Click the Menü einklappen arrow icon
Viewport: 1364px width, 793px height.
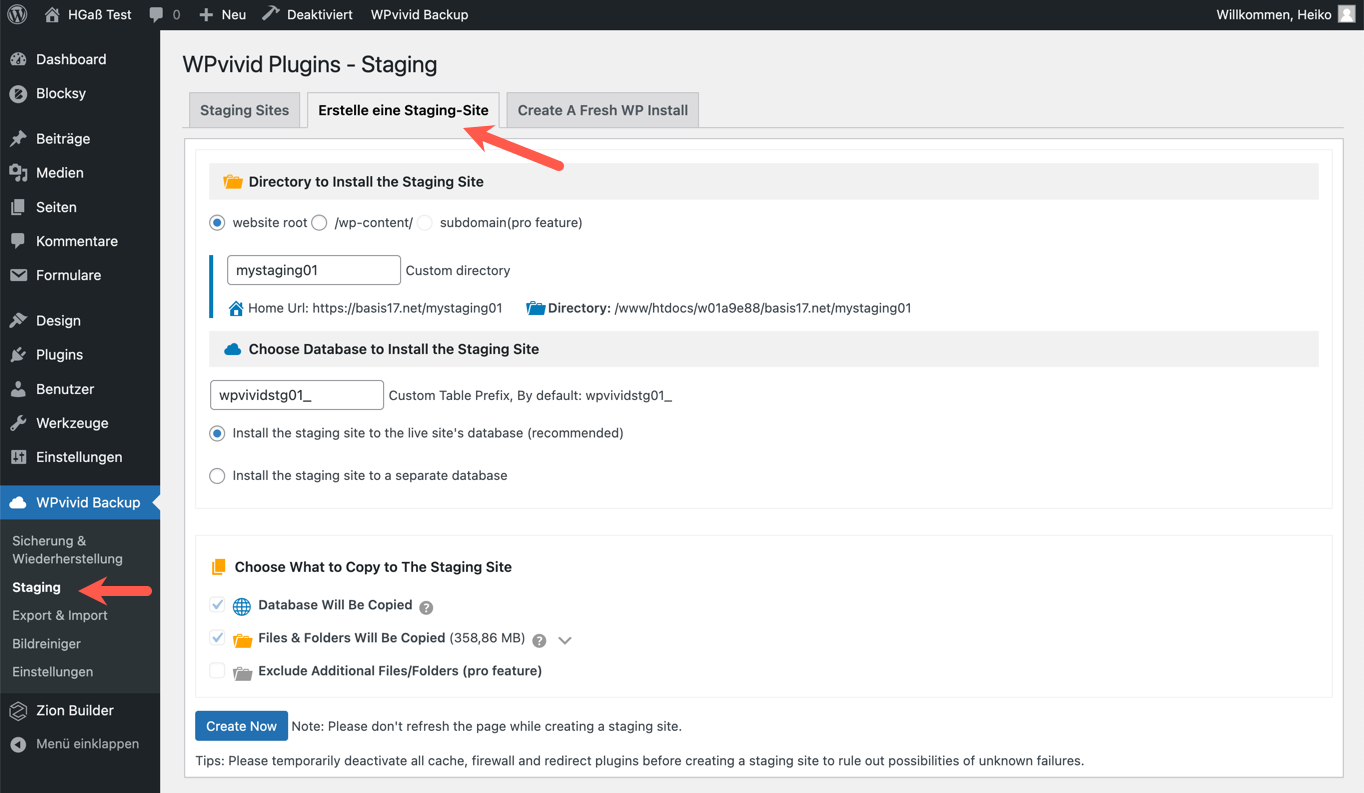click(x=18, y=745)
